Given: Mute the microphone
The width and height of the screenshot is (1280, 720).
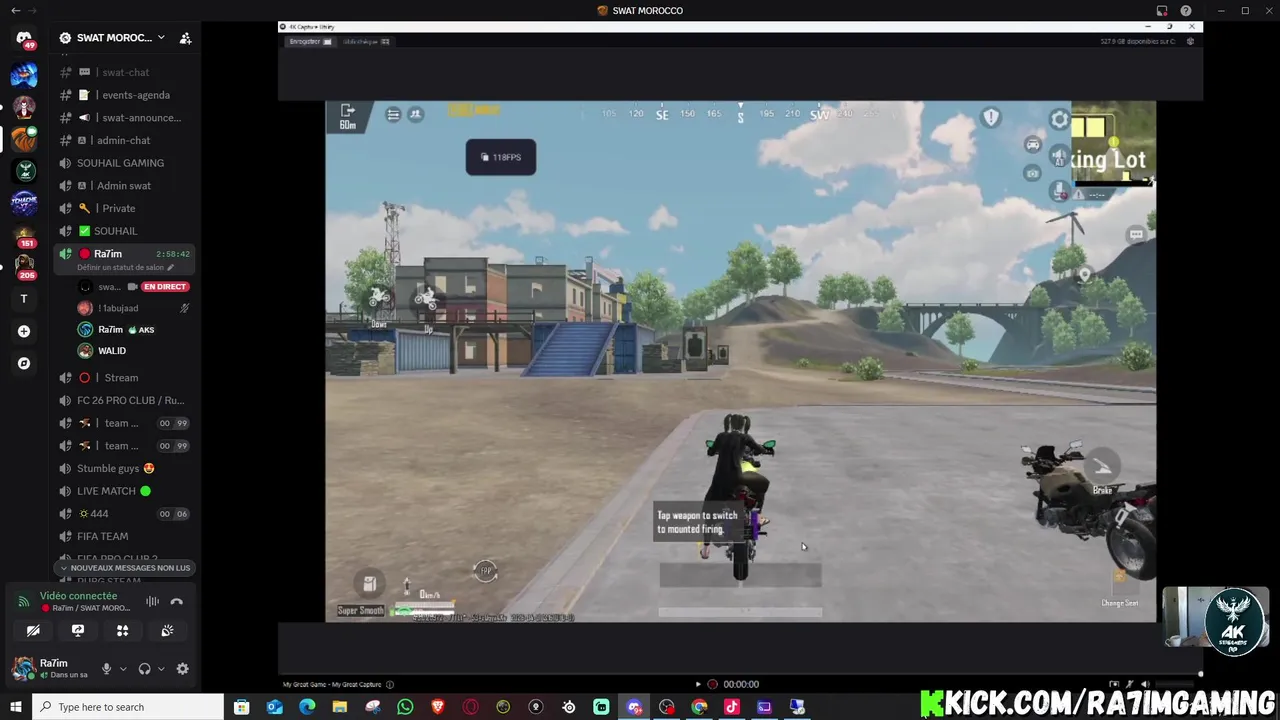Looking at the screenshot, I should [106, 669].
